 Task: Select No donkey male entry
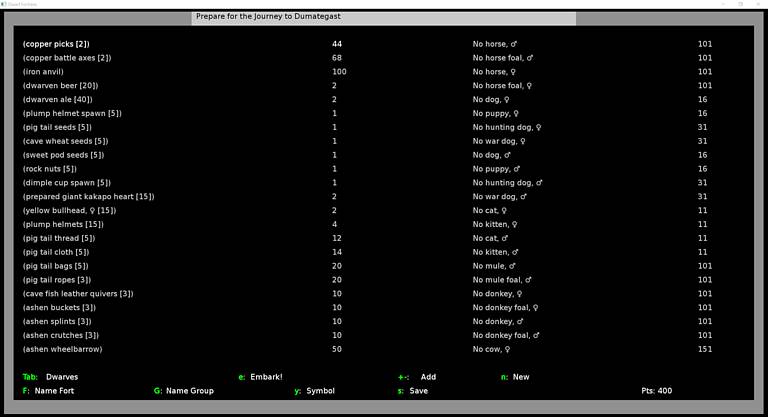coord(498,321)
